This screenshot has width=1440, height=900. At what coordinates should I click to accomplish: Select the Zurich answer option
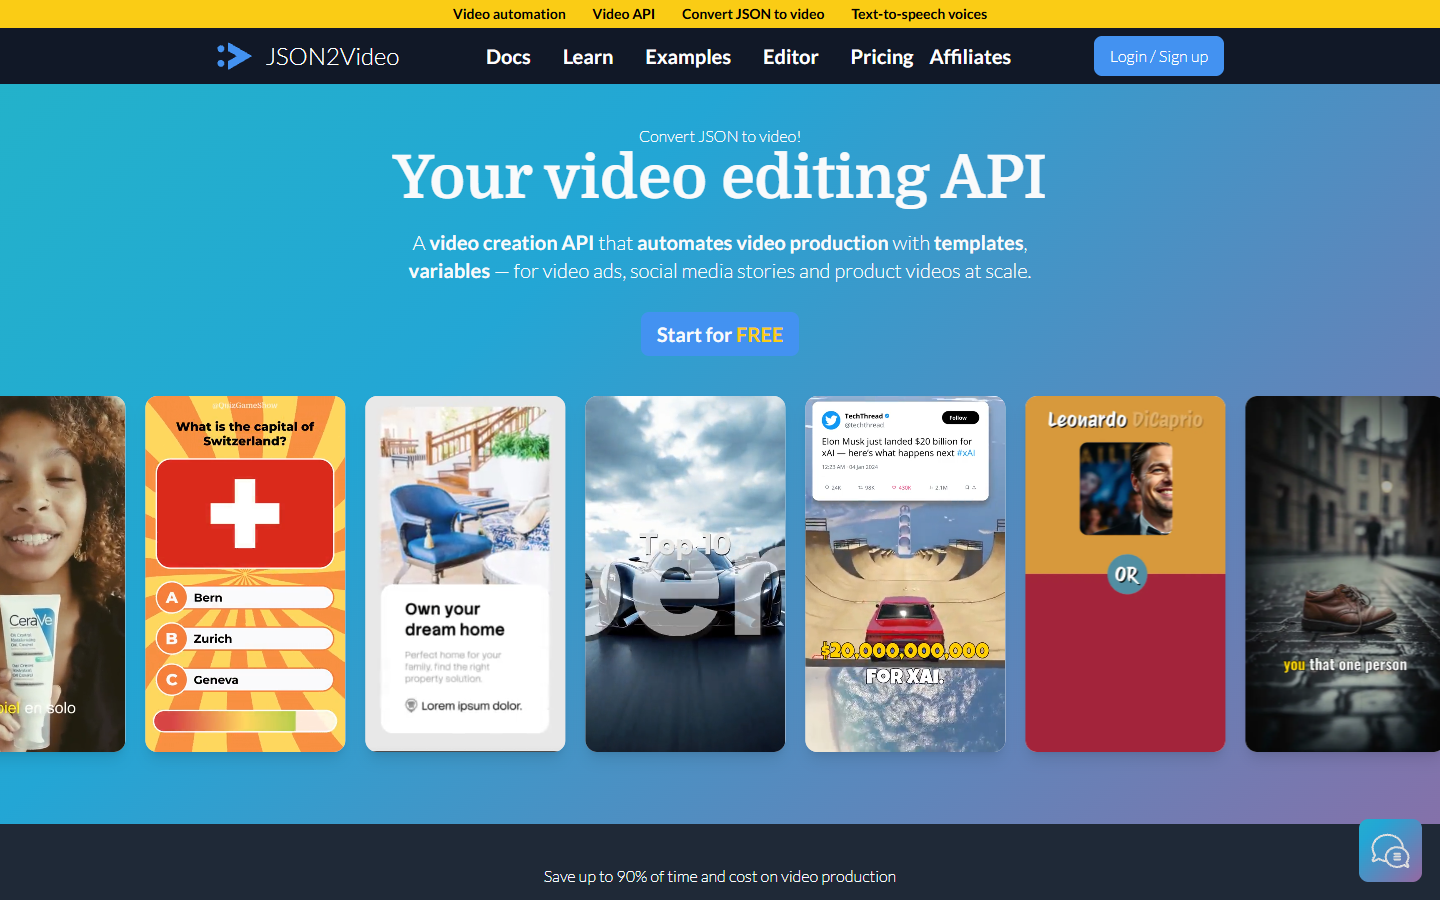[245, 638]
